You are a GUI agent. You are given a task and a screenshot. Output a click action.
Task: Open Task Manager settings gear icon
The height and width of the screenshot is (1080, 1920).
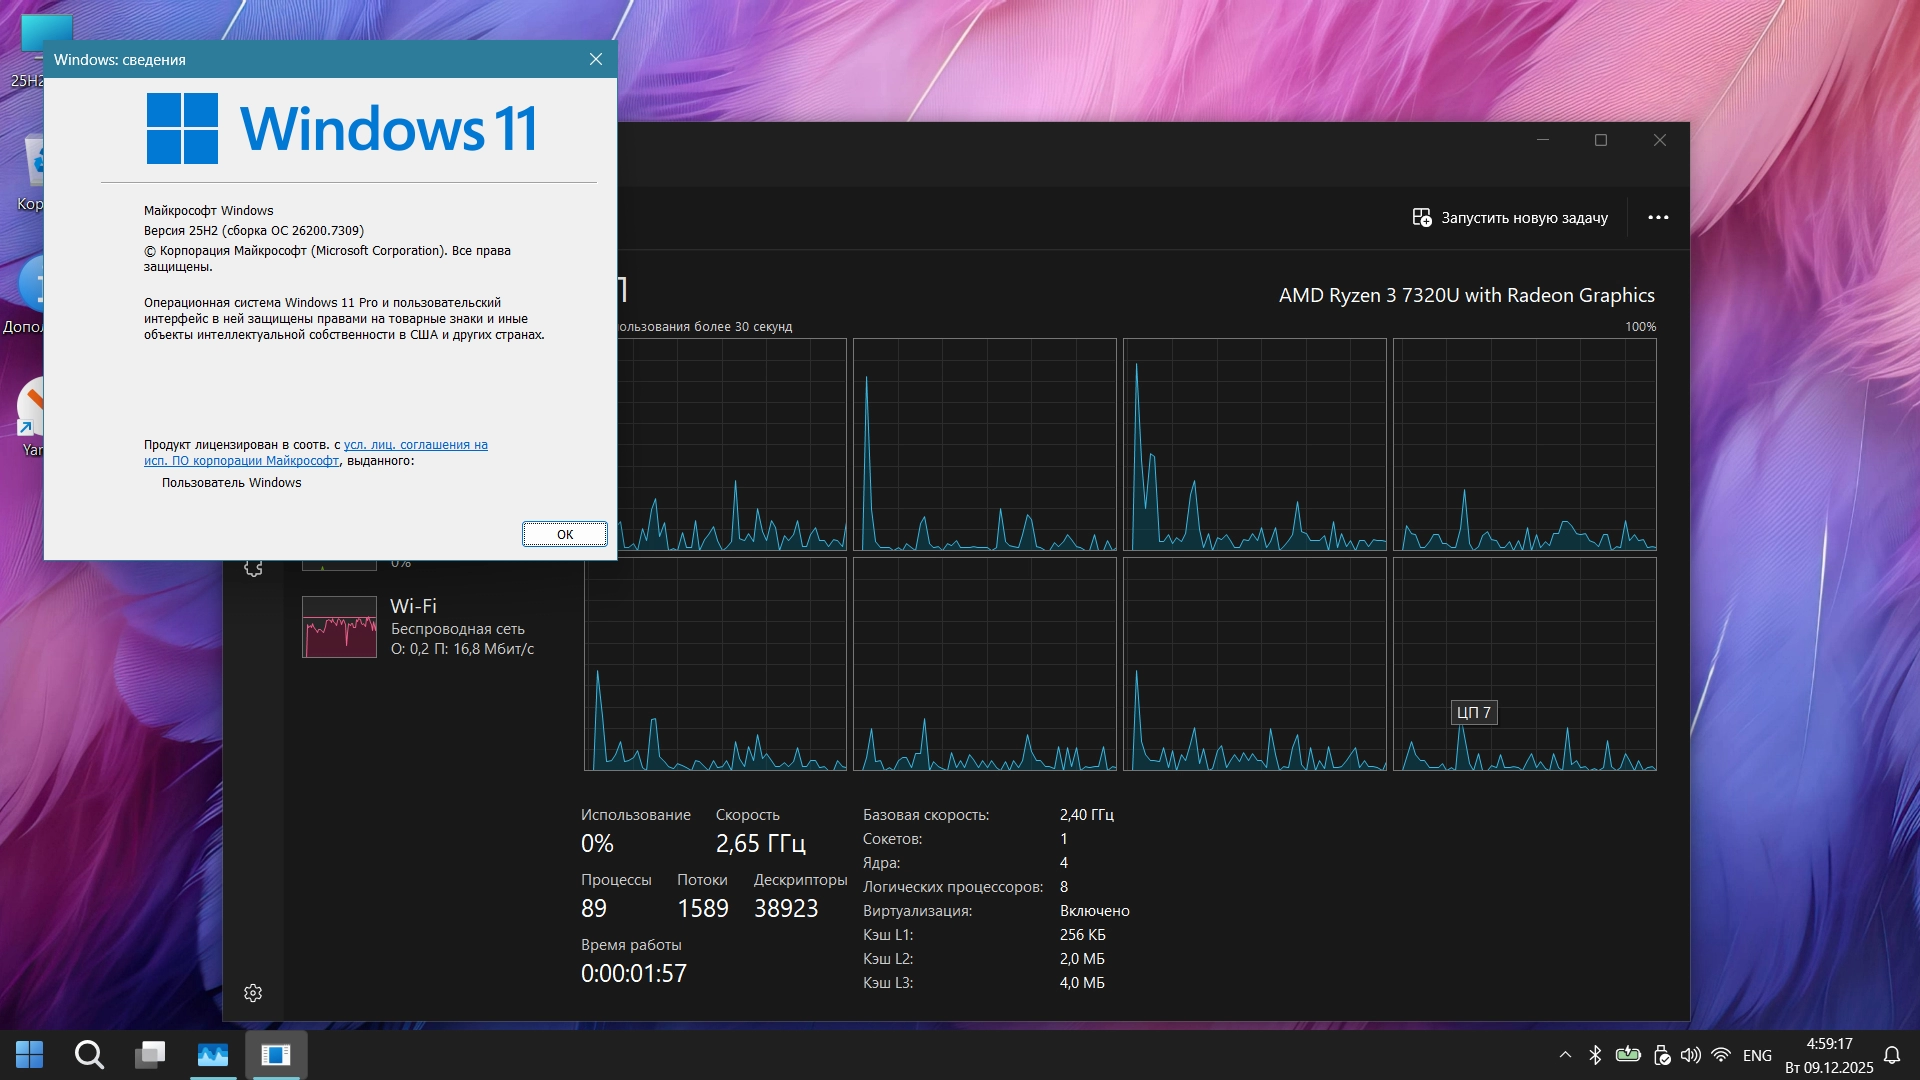(253, 993)
